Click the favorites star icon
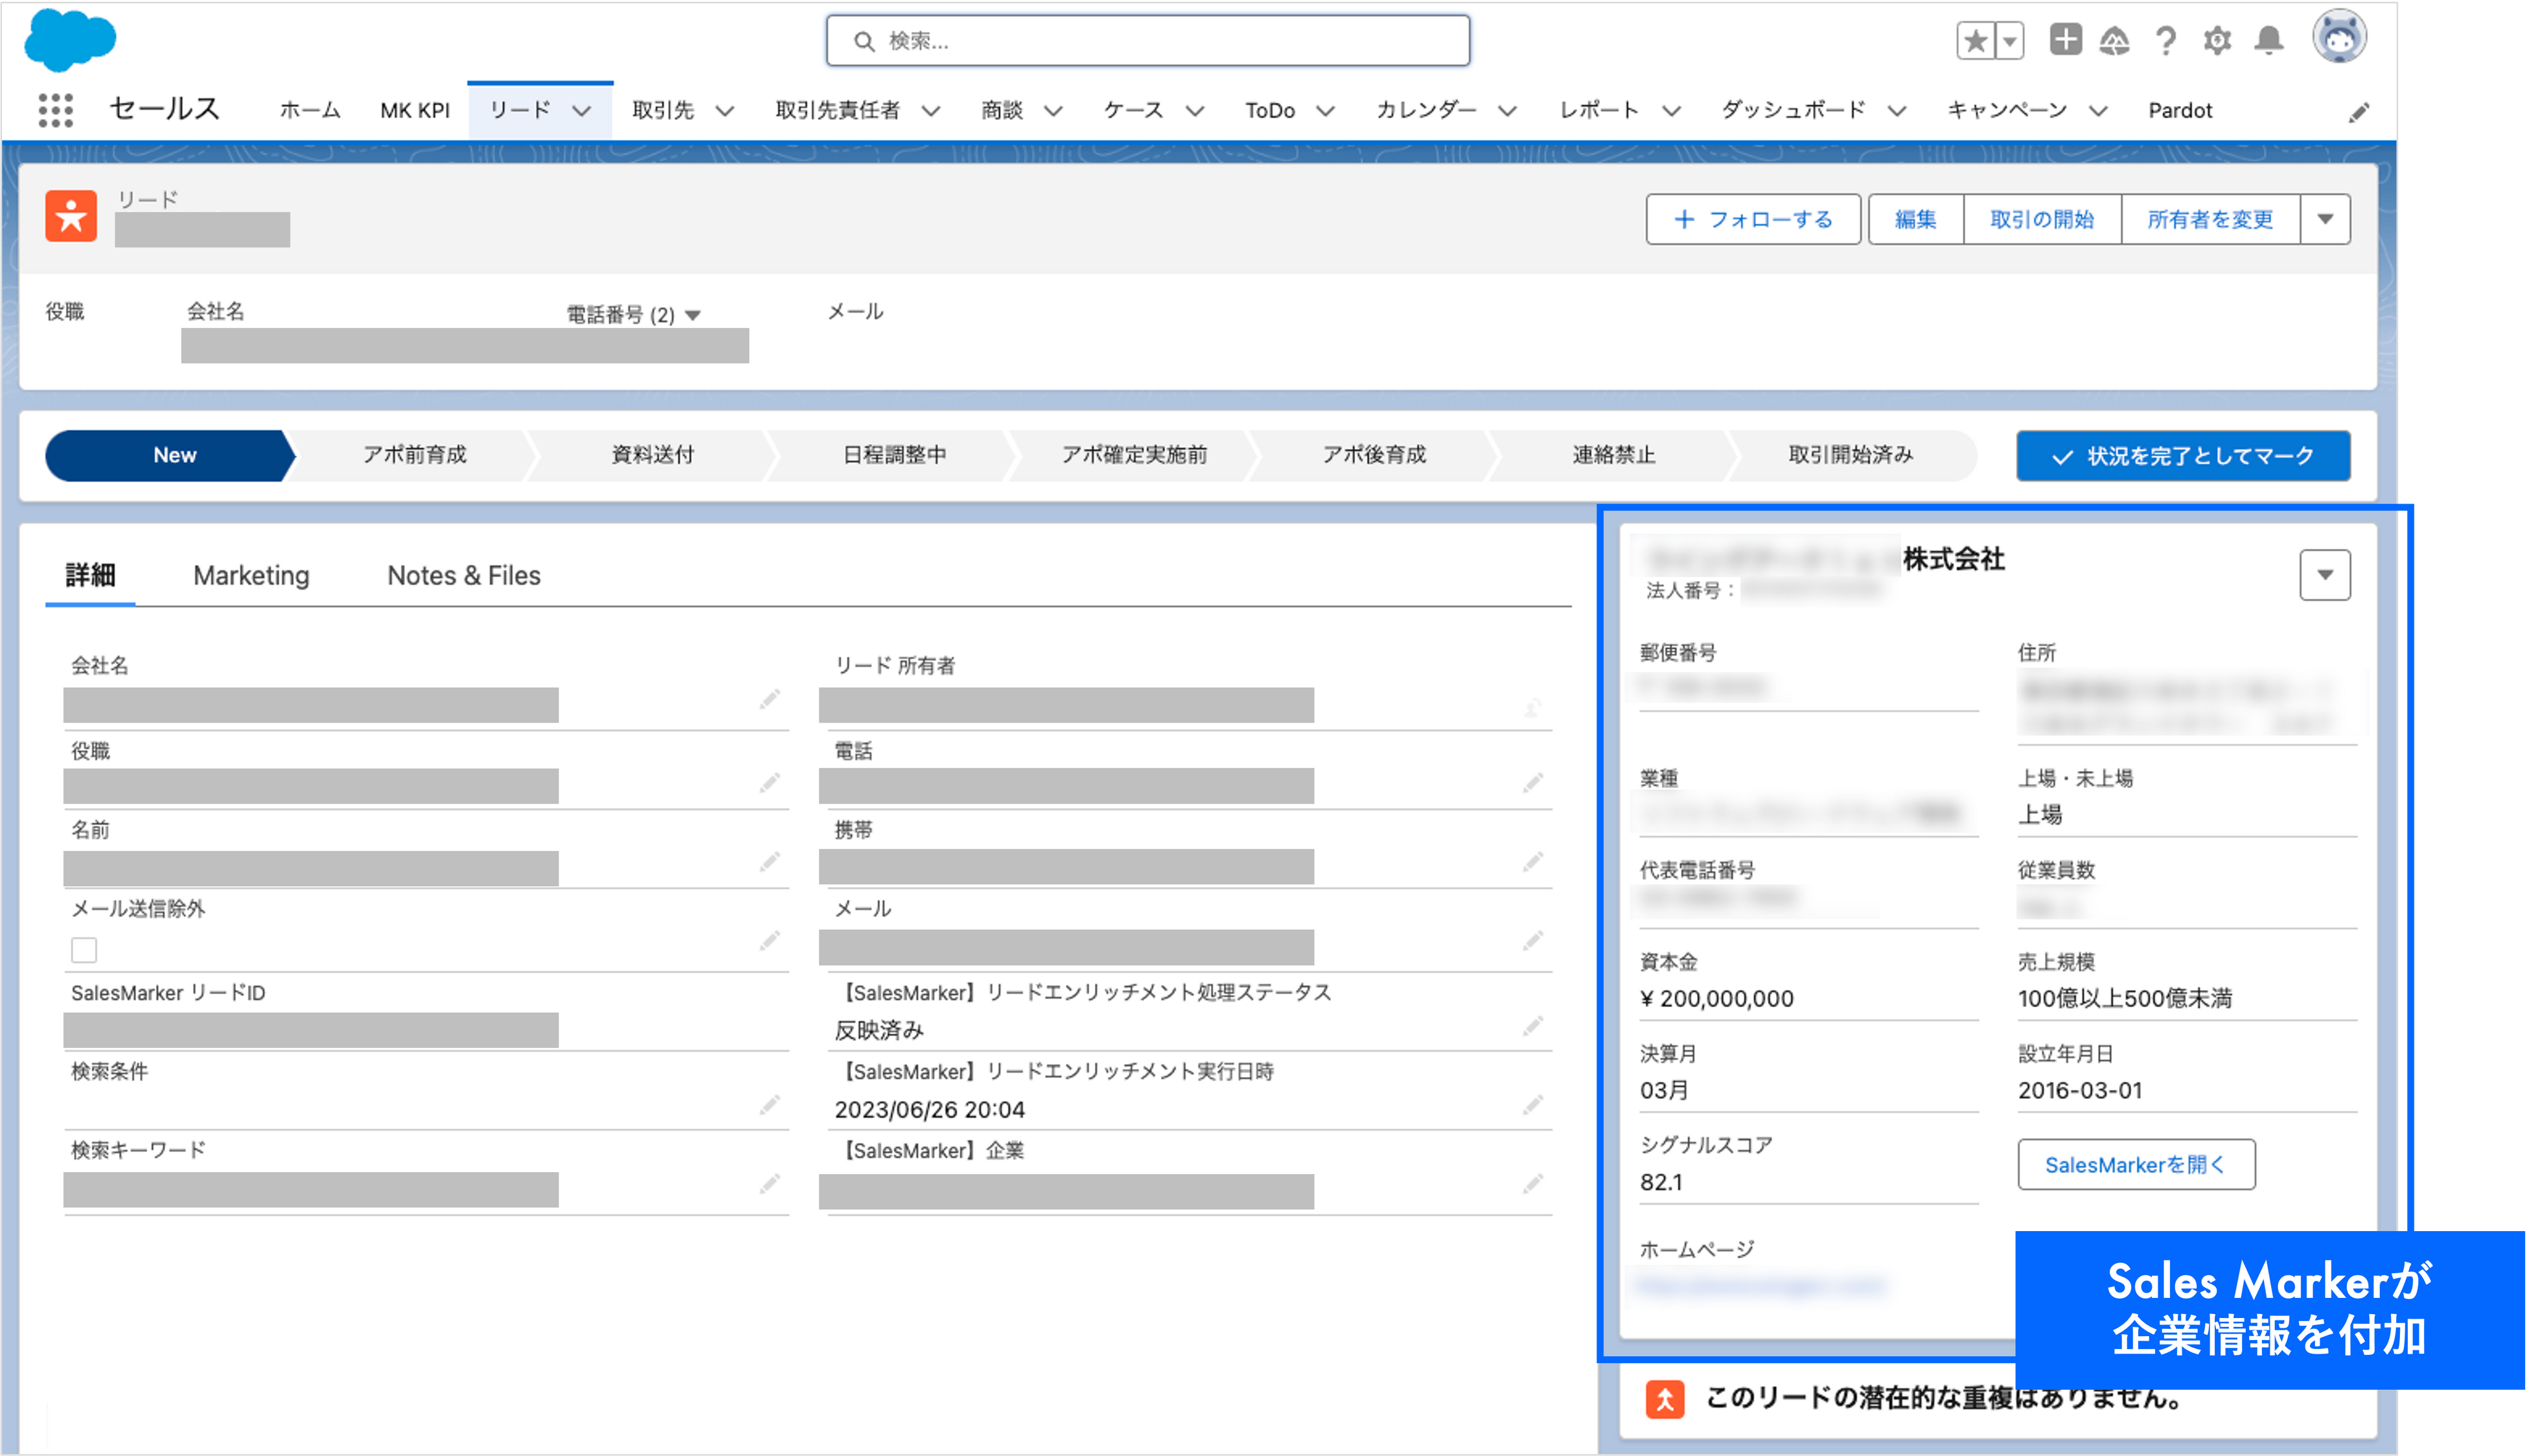The image size is (2527, 1456). coord(1975,41)
